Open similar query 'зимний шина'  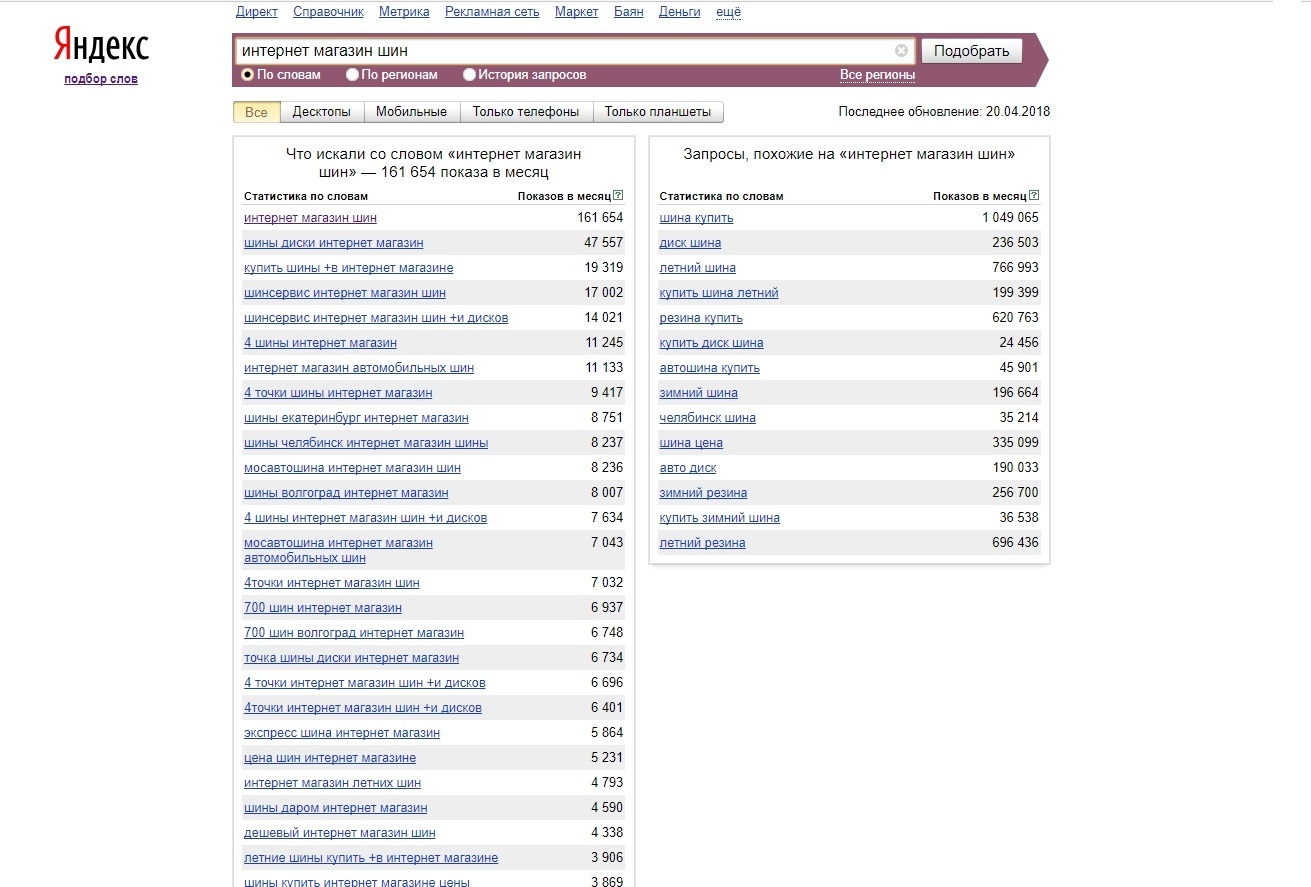click(x=699, y=393)
